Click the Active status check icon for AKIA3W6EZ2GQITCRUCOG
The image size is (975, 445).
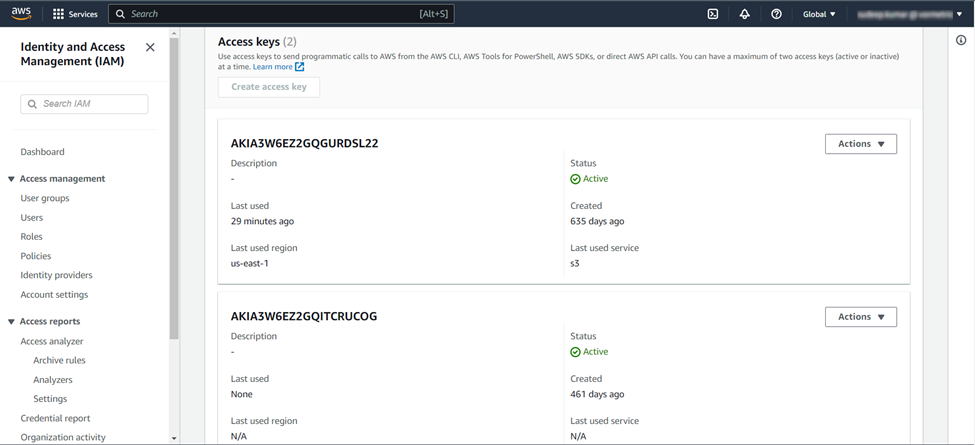[575, 352]
